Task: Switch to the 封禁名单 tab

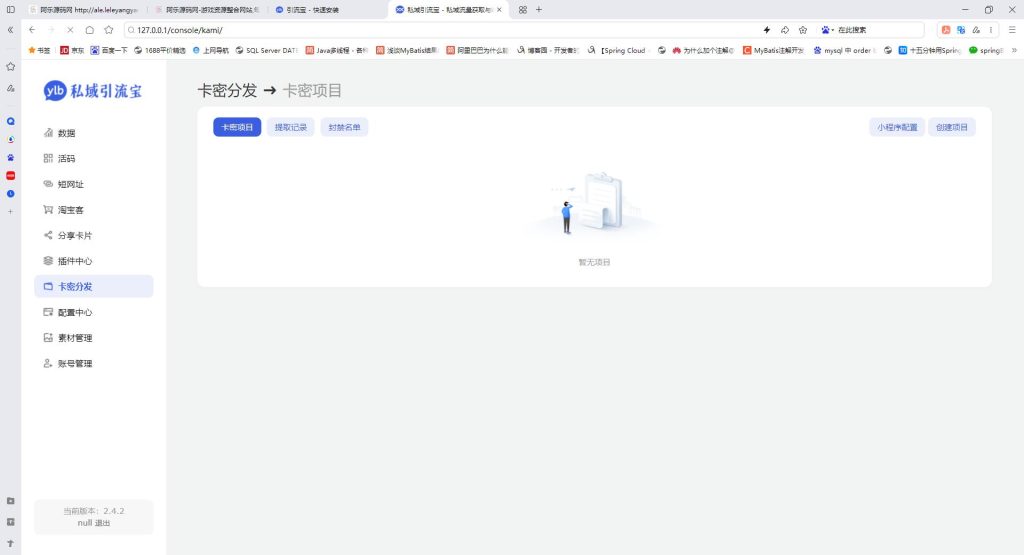Action: (x=344, y=127)
